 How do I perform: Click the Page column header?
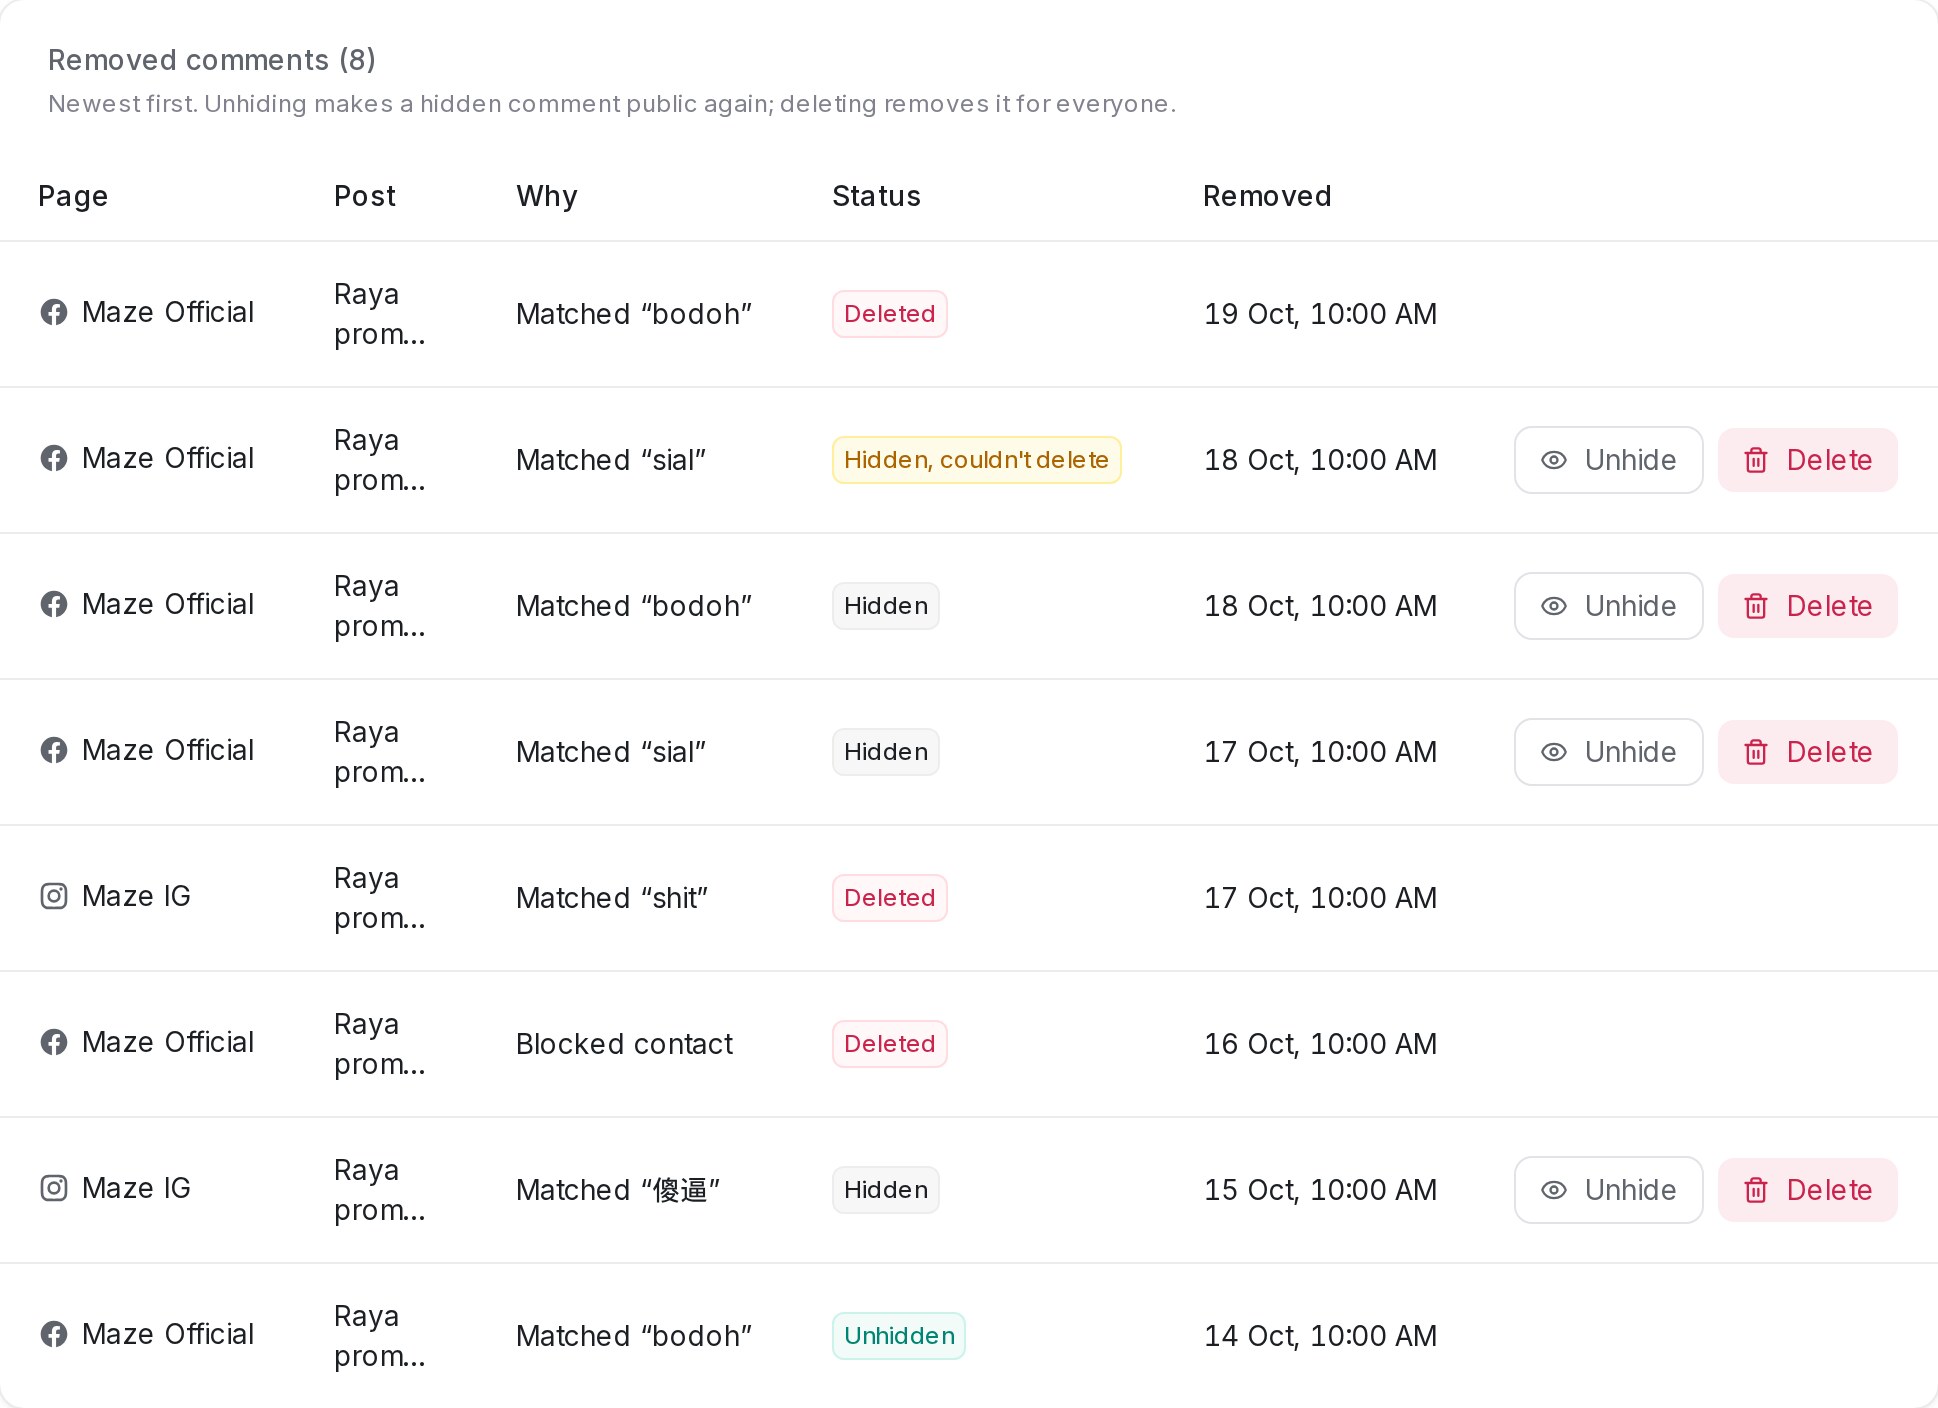73,196
